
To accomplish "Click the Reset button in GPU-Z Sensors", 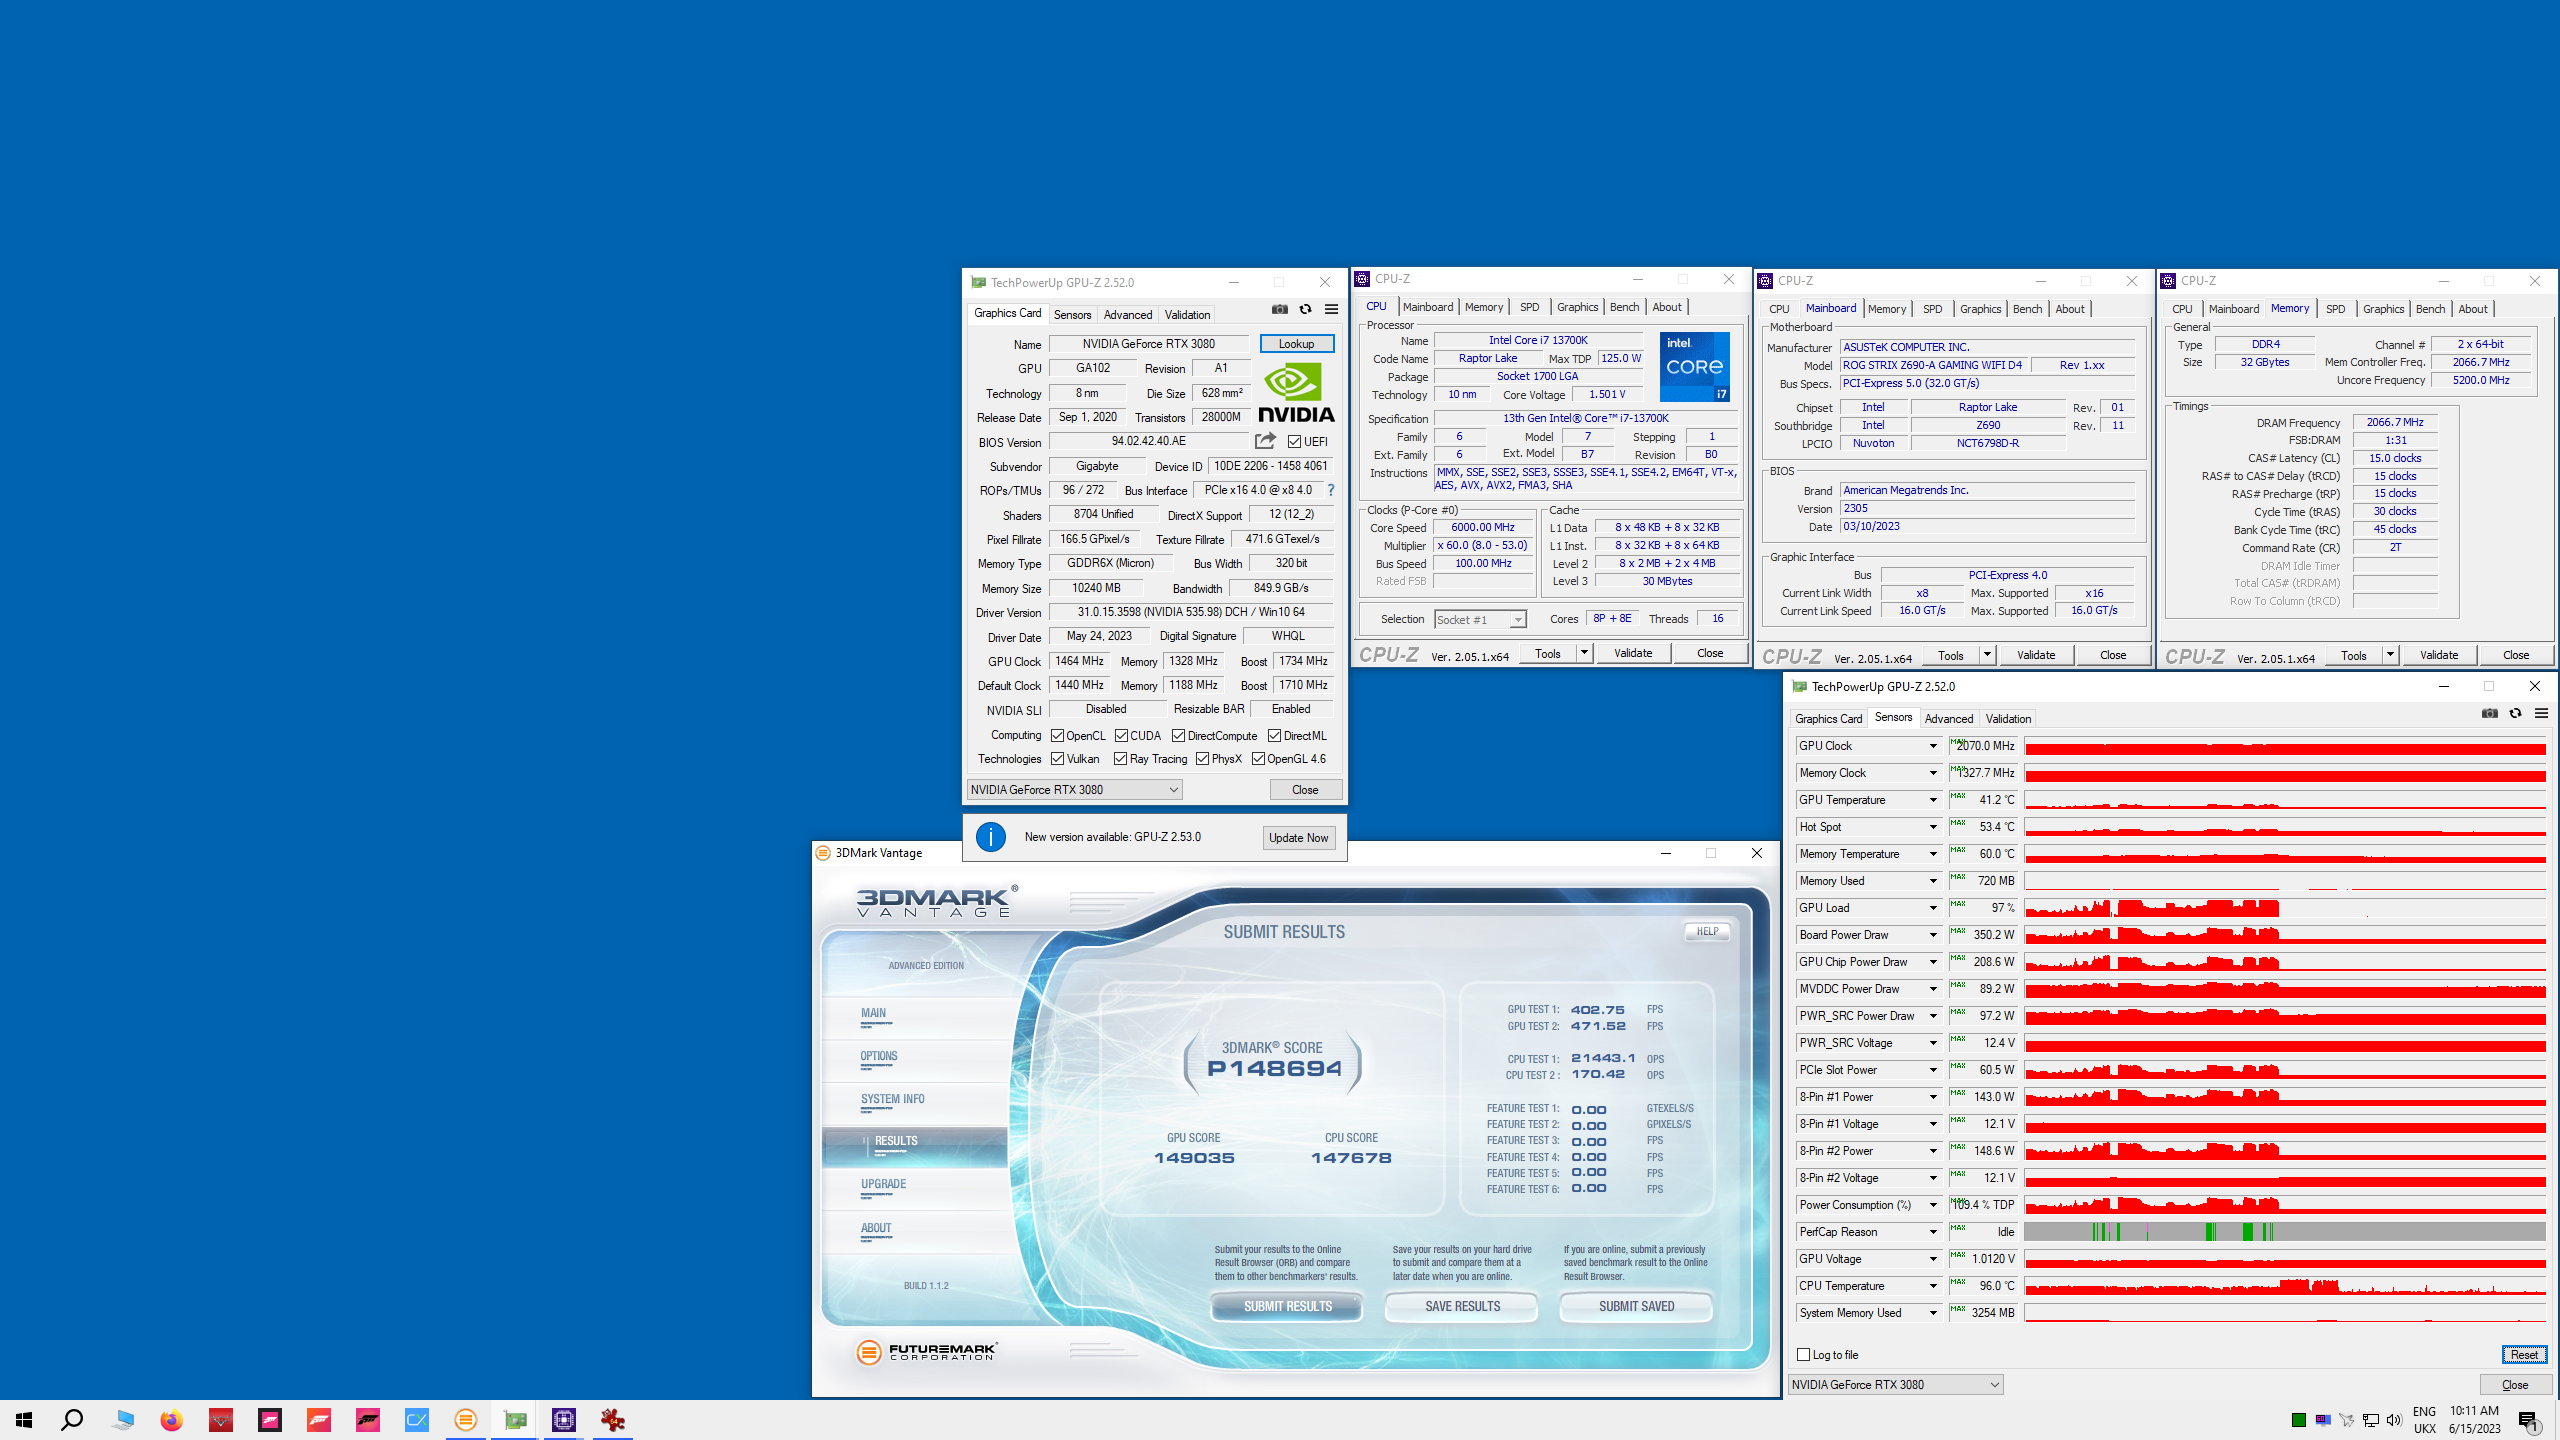I will (2524, 1355).
